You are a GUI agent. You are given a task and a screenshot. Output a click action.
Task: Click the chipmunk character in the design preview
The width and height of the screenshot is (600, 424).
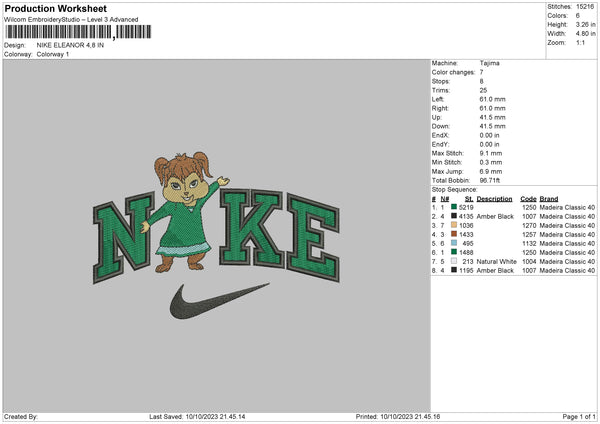[x=185, y=212]
